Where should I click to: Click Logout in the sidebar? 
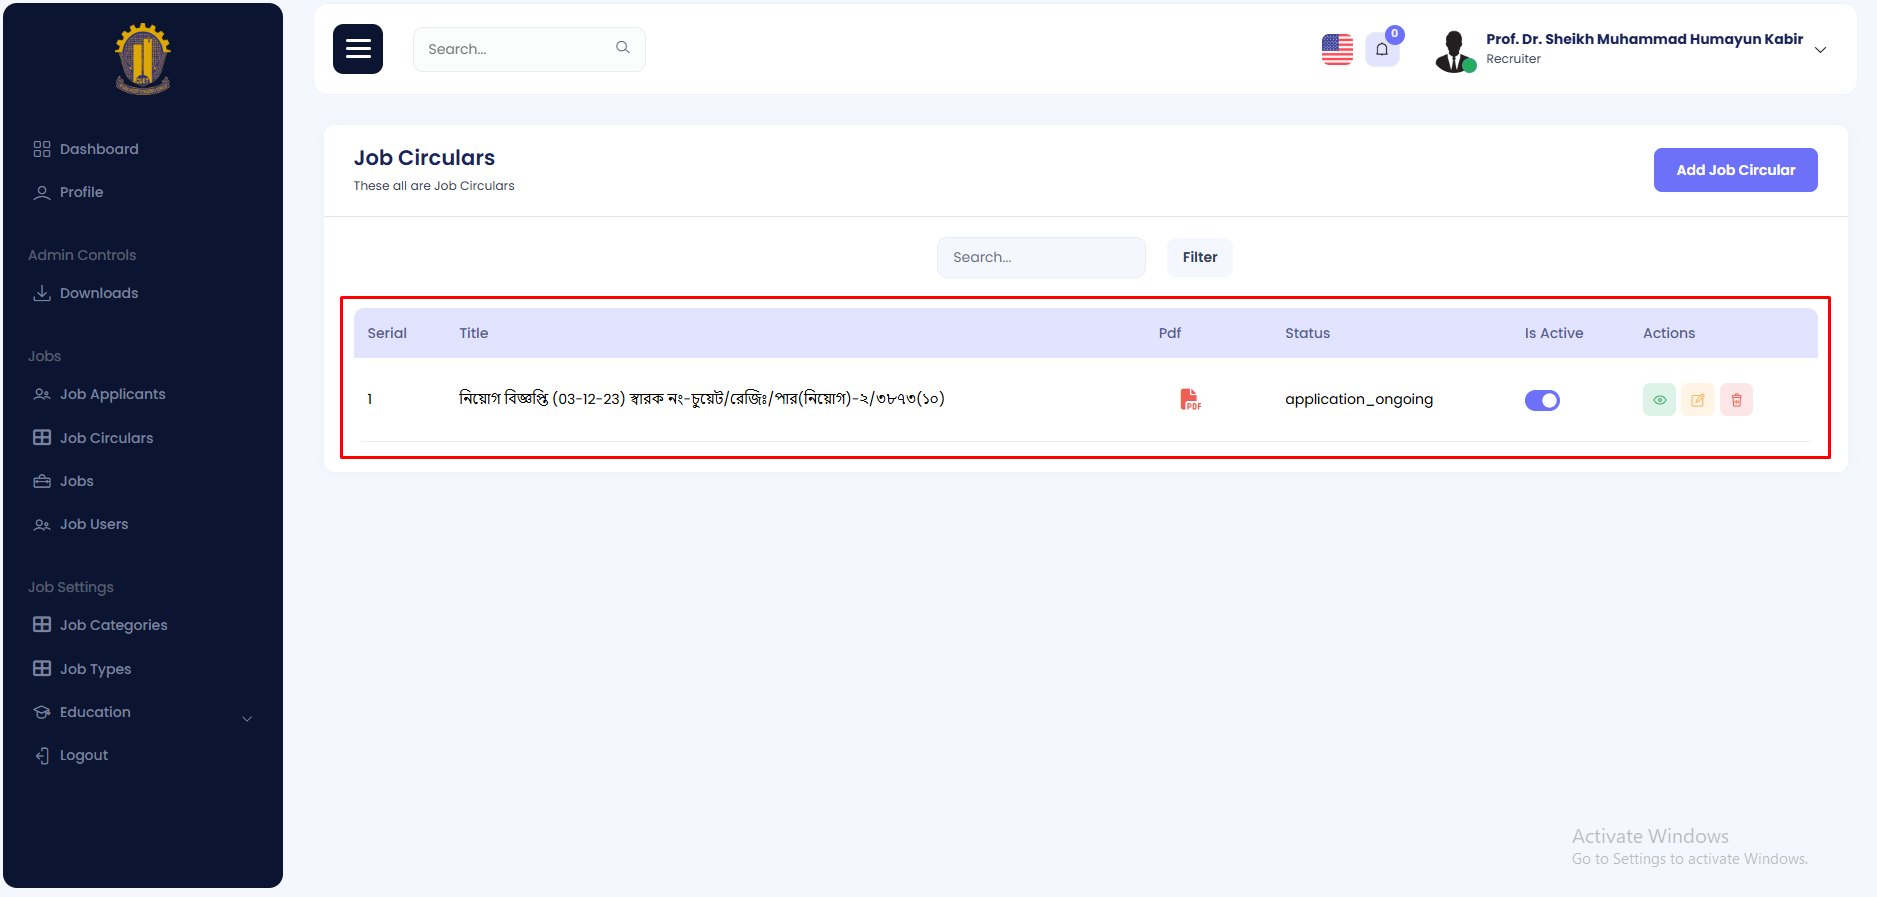point(84,755)
